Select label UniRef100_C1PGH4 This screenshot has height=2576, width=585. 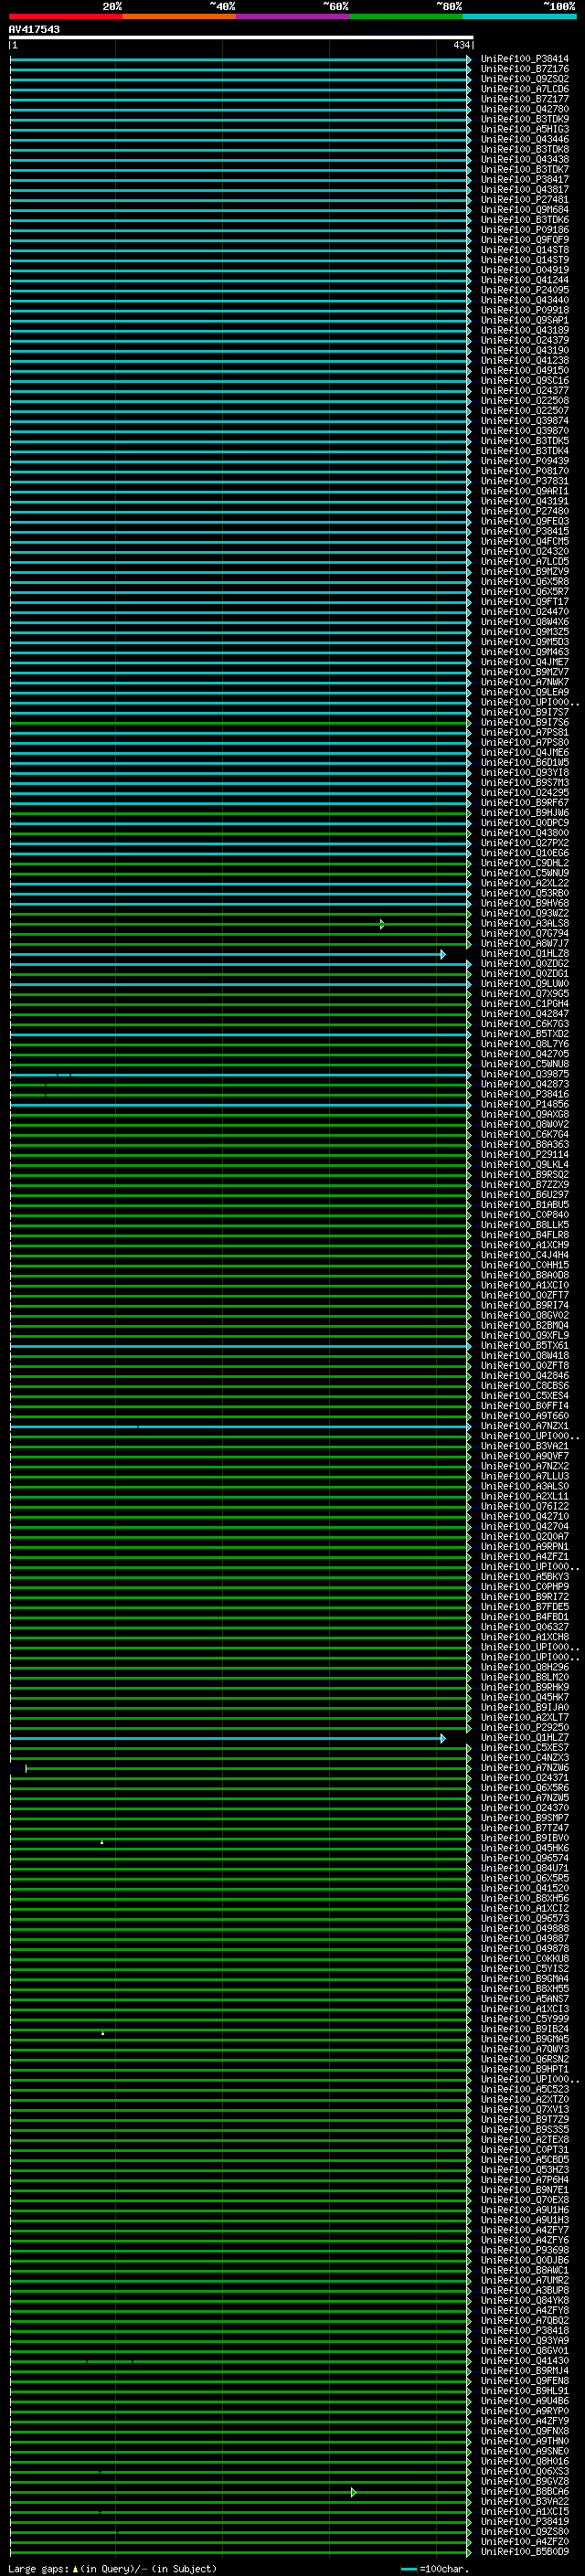(525, 1003)
